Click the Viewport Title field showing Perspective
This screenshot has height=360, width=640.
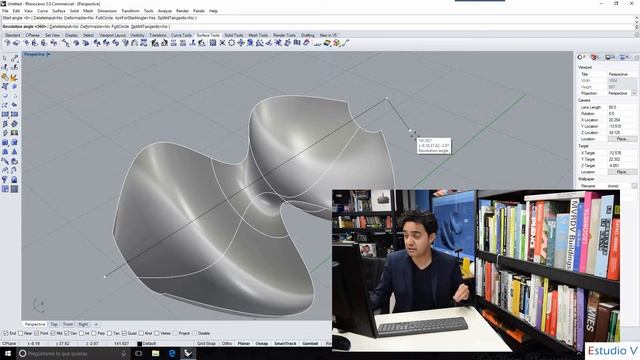pyautogui.click(x=622, y=74)
